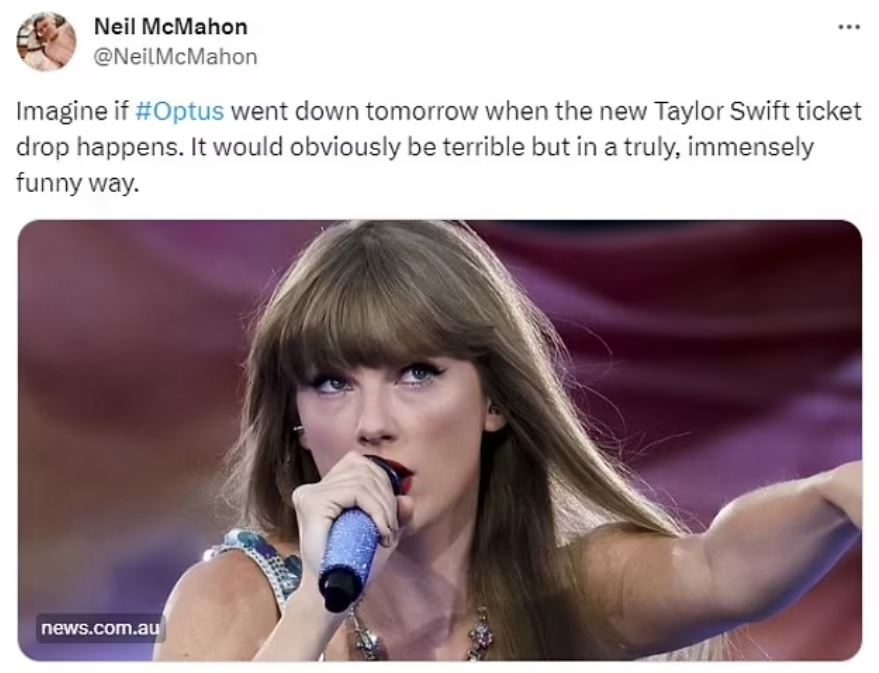Open the #Optus hashtag link
The width and height of the screenshot is (879, 673).
[189, 111]
